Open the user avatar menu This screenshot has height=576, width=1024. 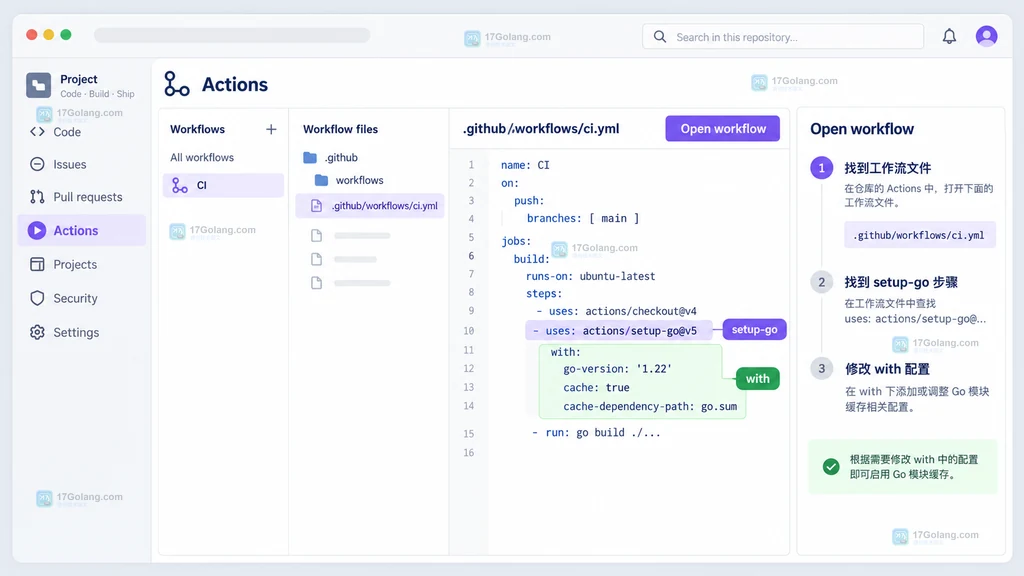coord(986,36)
